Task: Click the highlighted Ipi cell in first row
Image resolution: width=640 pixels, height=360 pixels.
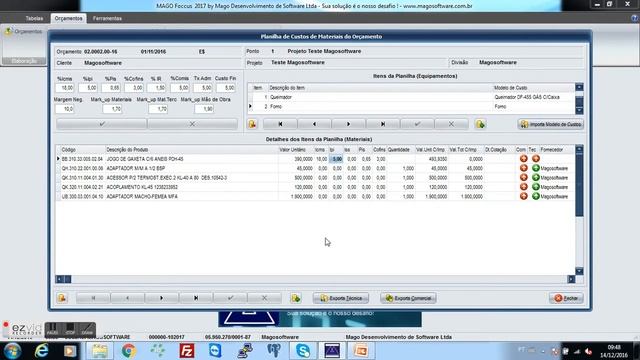Action: click(336, 159)
